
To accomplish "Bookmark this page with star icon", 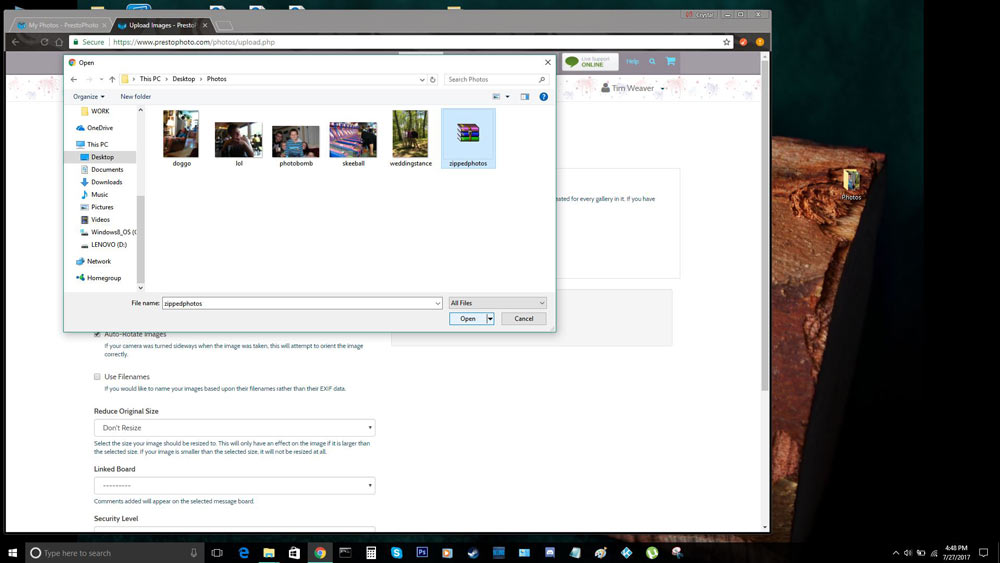I will 726,42.
